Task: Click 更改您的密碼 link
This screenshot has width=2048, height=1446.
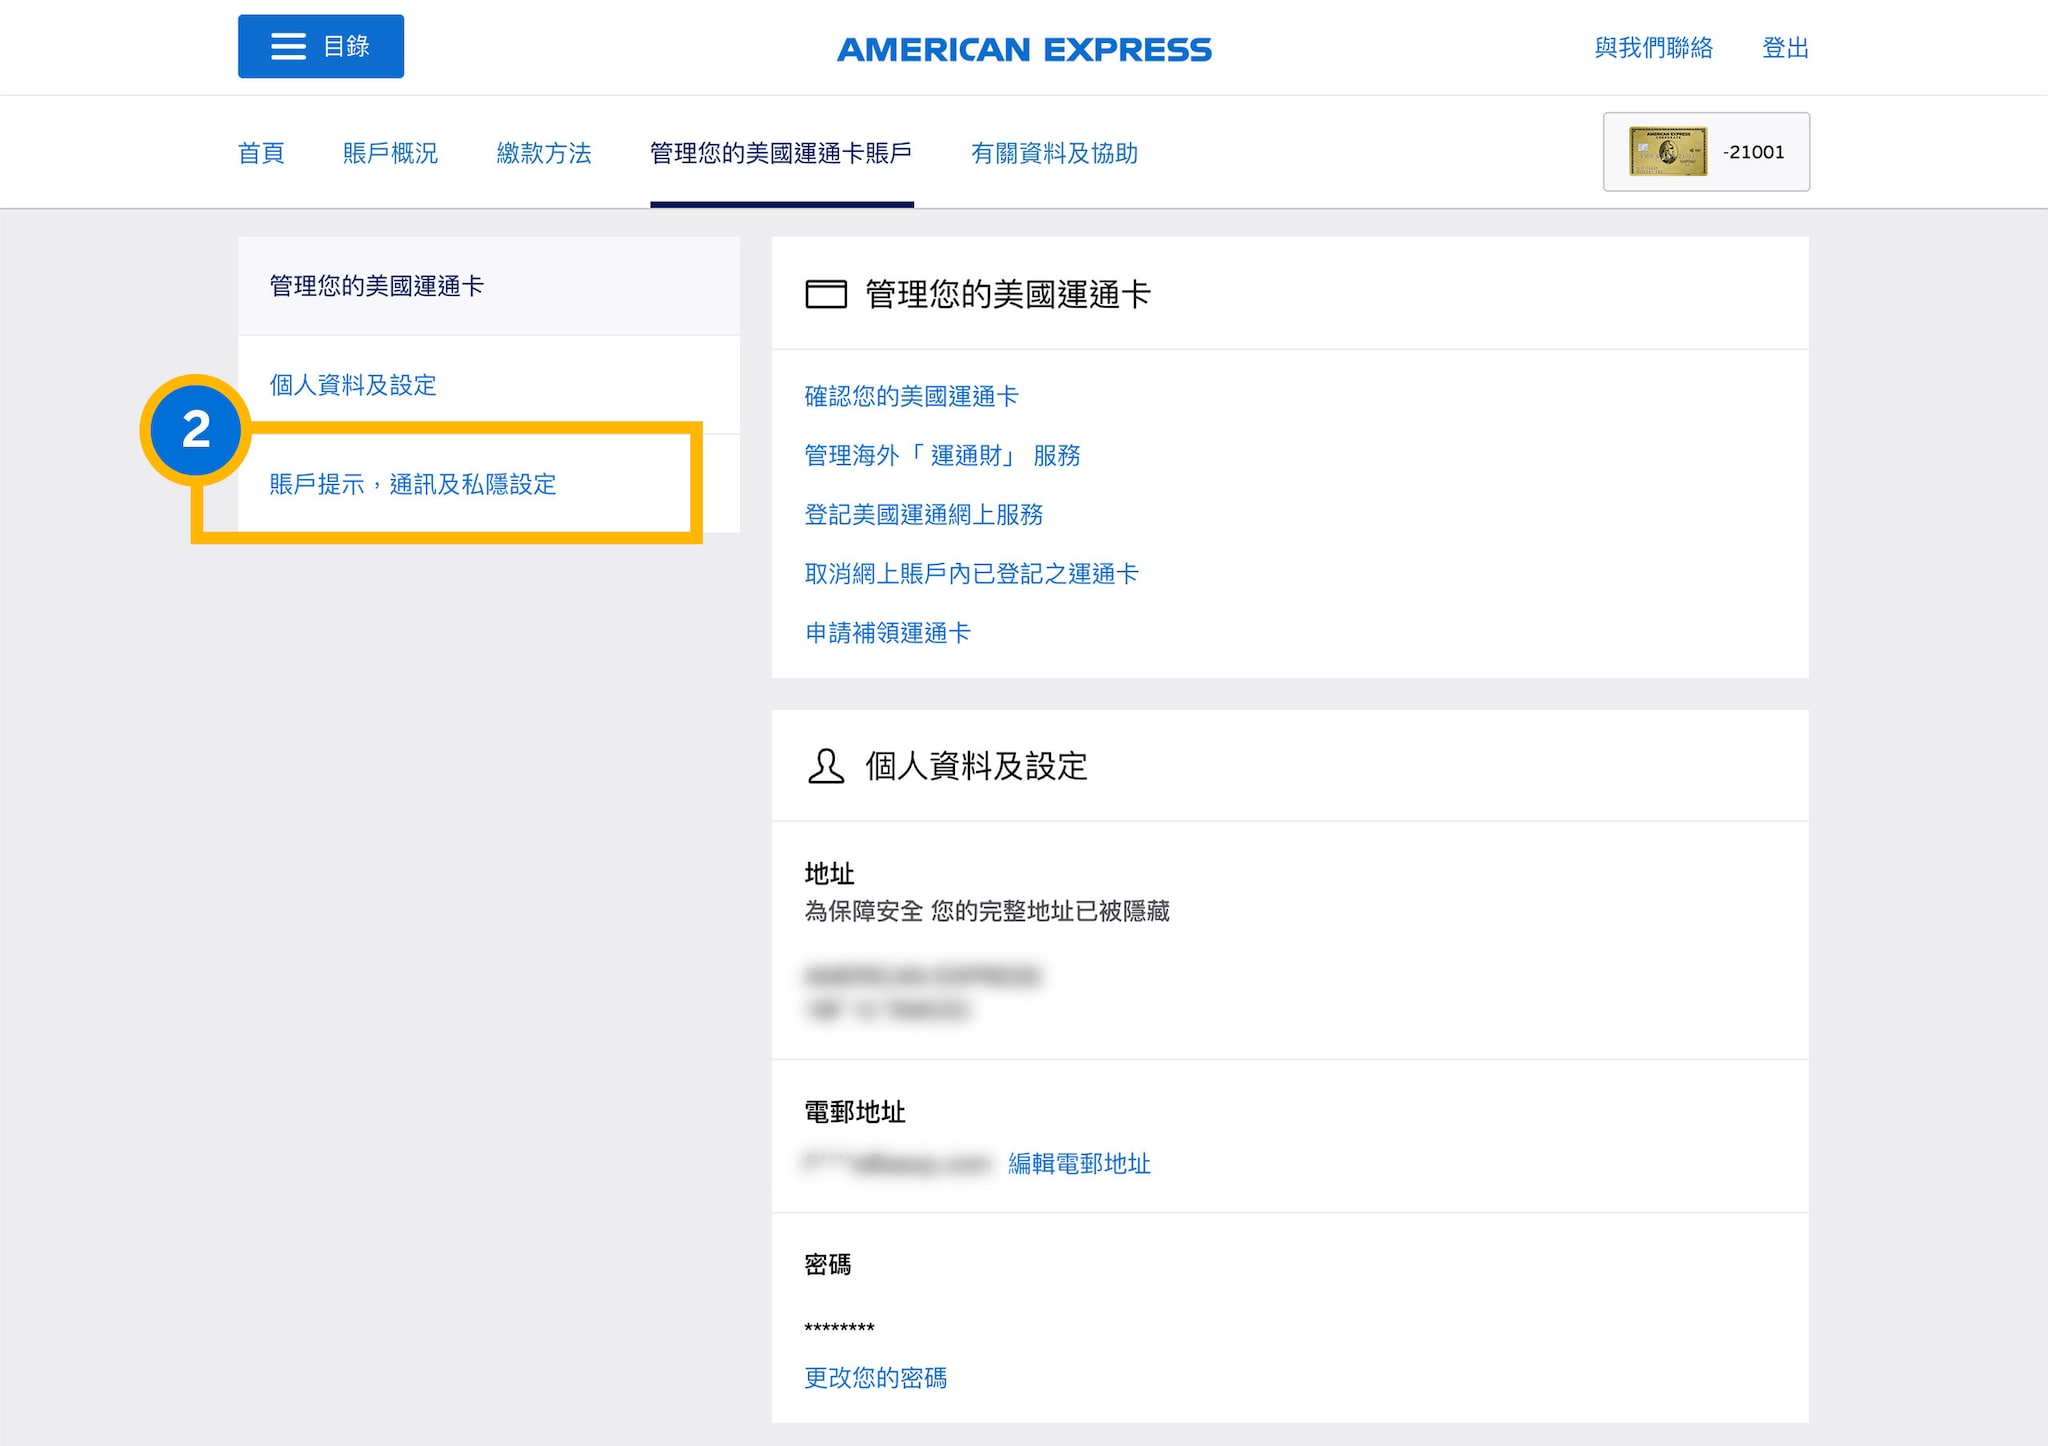Action: click(x=875, y=1377)
